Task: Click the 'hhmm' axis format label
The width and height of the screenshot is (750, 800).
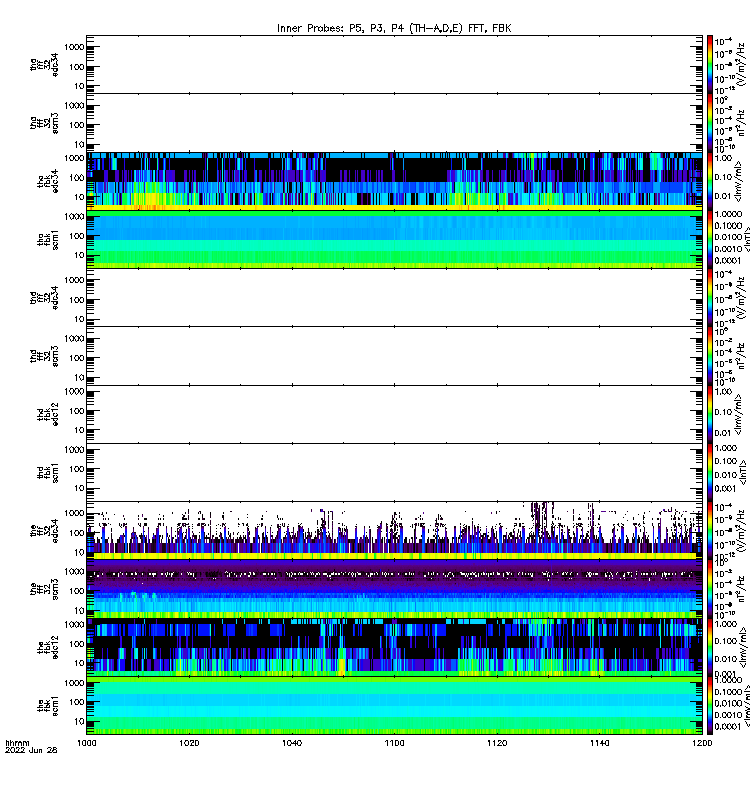Action: pos(17,743)
